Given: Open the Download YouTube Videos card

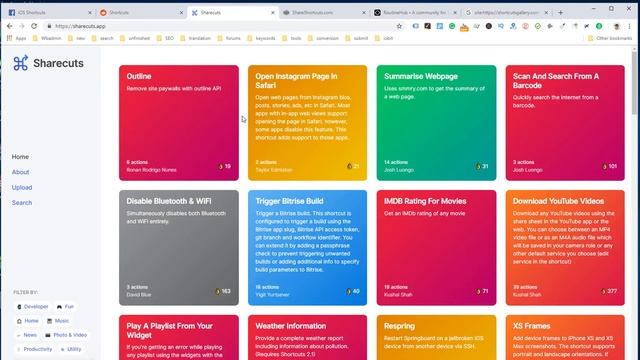Looking at the screenshot, I should tap(565, 248).
